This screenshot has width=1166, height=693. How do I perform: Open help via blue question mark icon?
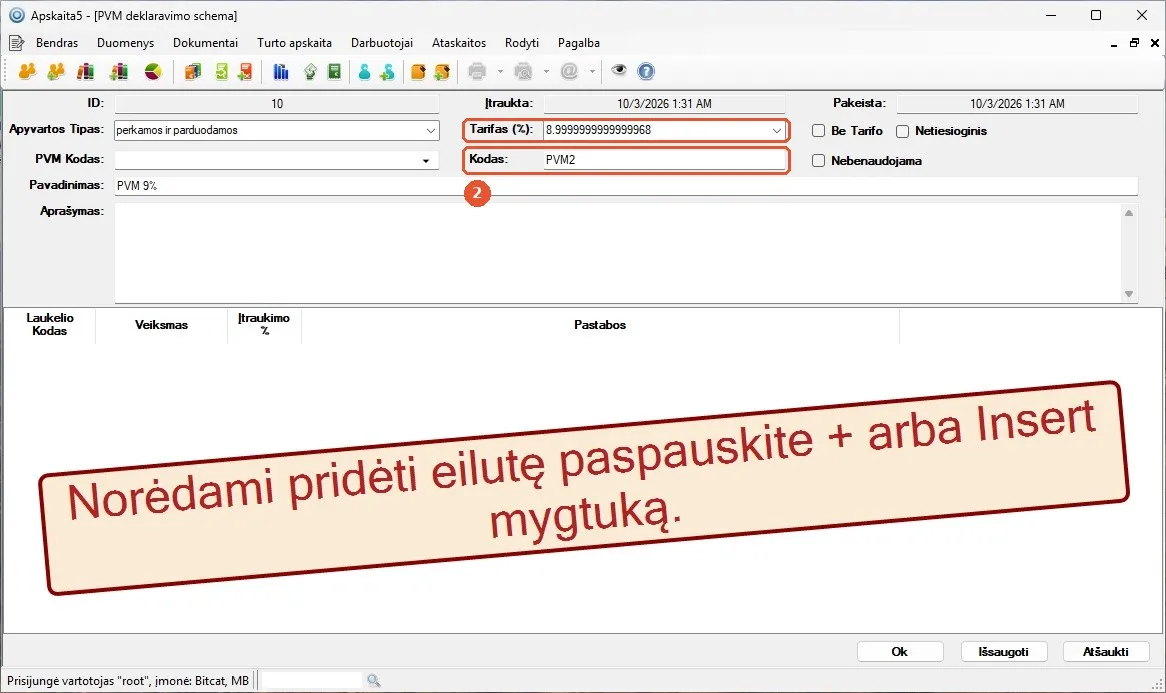(x=646, y=71)
